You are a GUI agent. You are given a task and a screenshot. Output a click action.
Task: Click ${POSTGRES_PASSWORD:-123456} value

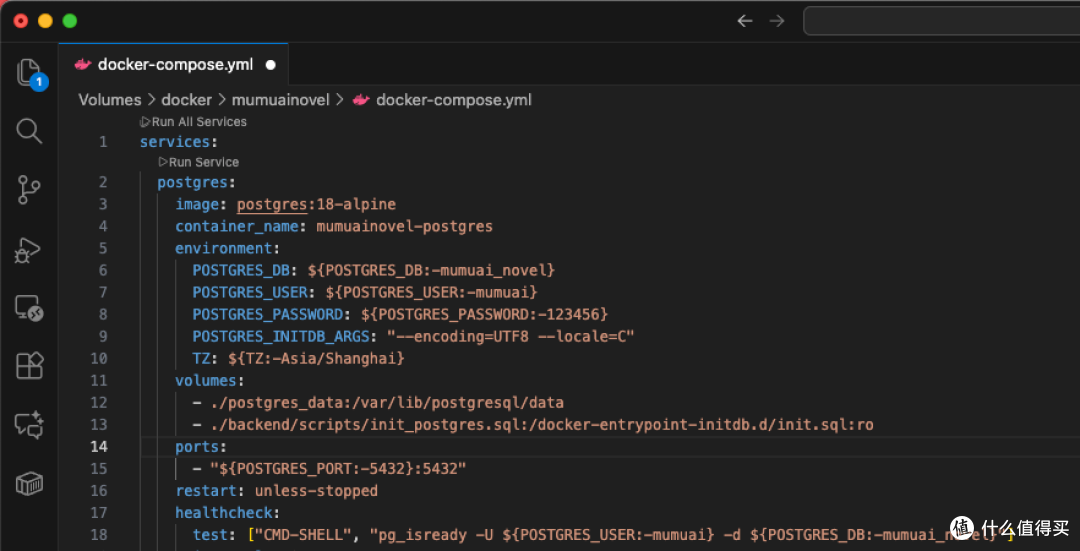point(484,314)
